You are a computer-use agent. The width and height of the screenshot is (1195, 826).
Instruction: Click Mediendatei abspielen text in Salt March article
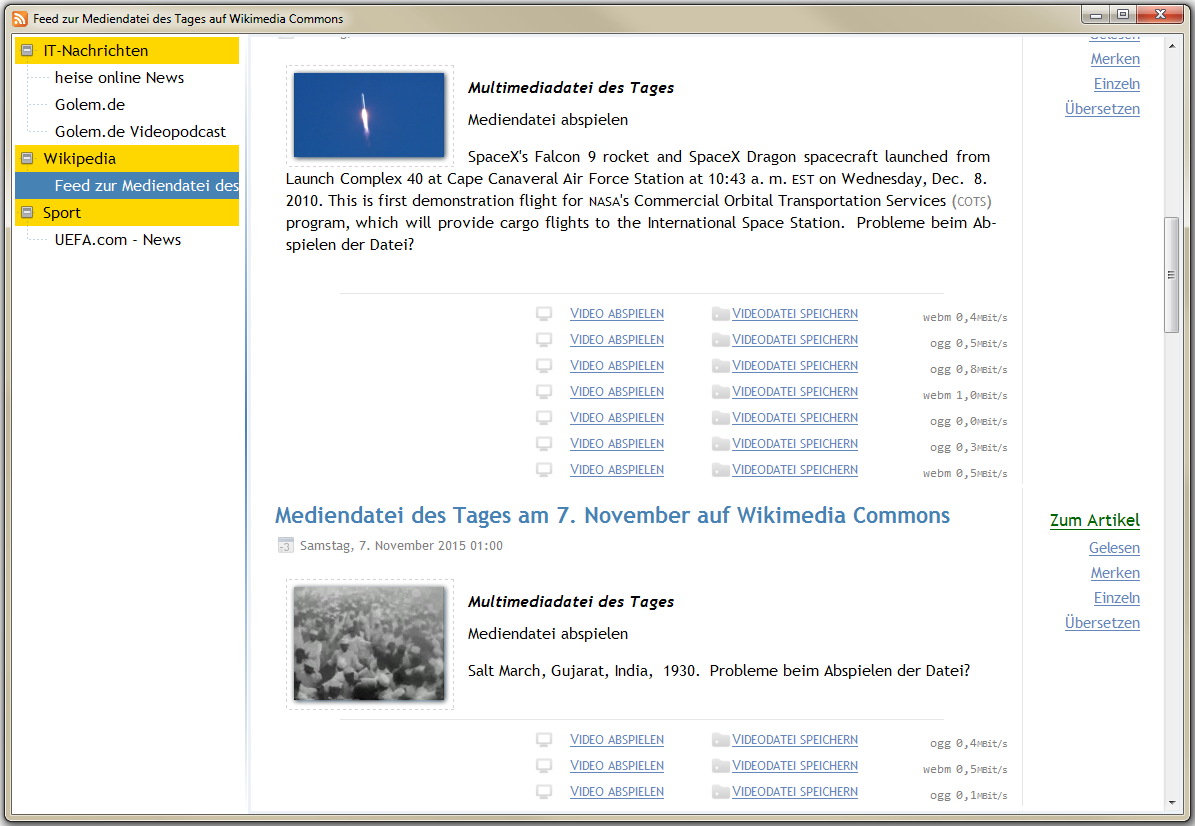(548, 634)
